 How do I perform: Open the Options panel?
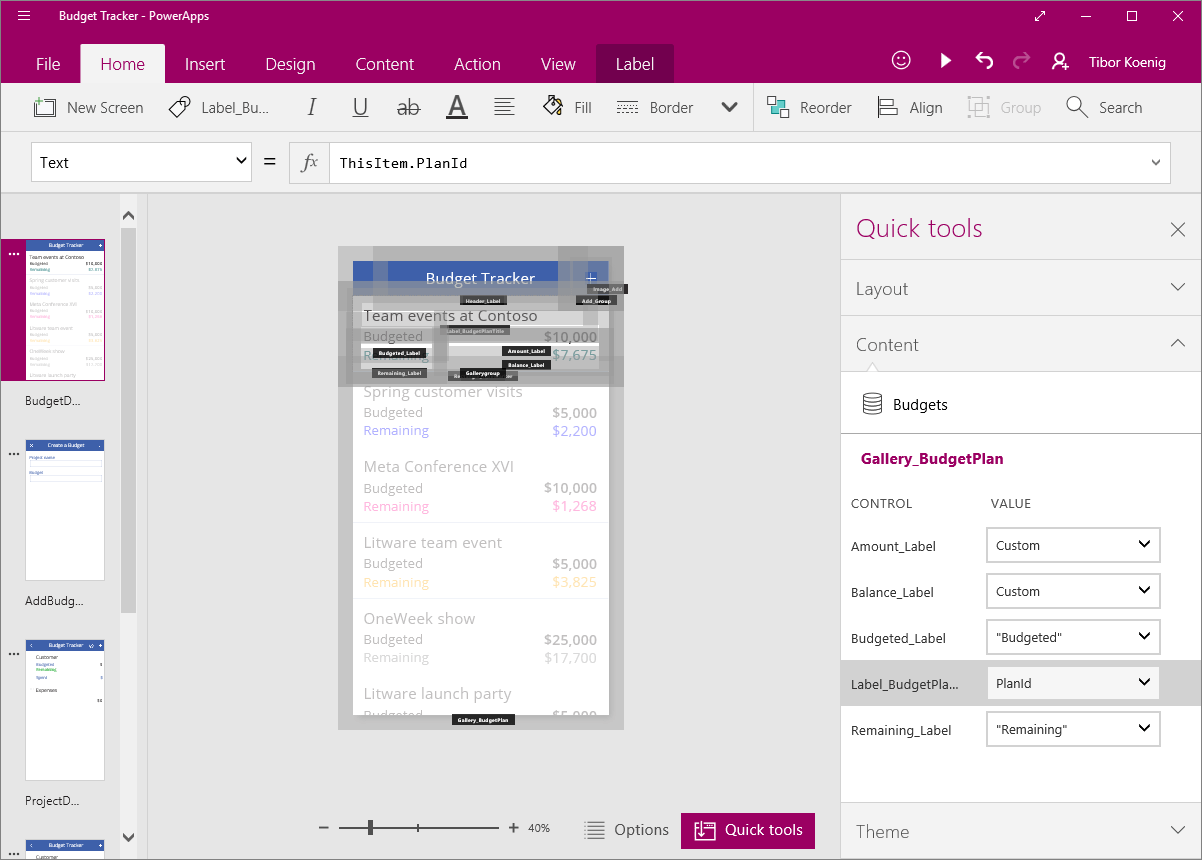point(627,830)
